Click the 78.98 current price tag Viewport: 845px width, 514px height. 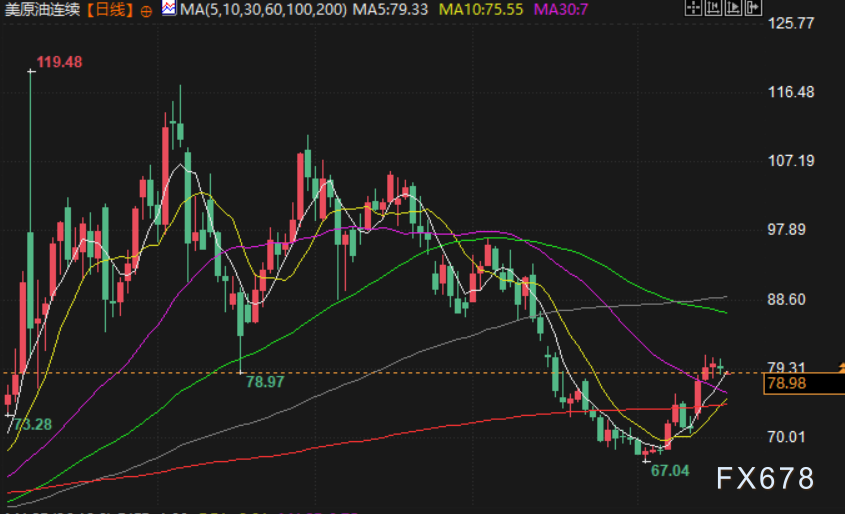[787, 384]
